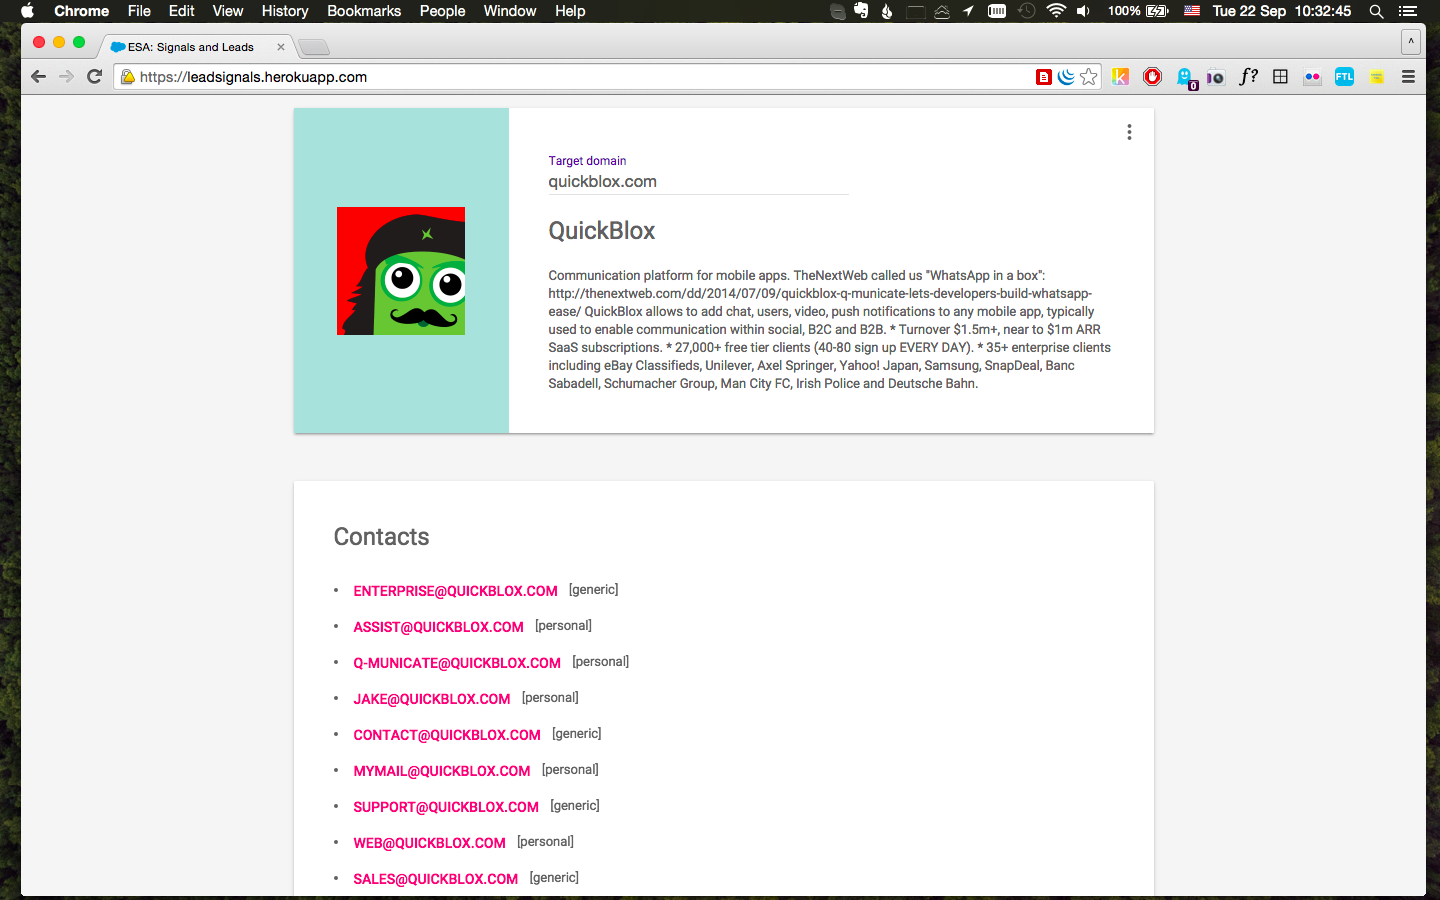The height and width of the screenshot is (900, 1440).
Task: Click the JAKE@QUICKBLOX.COM email link
Action: coord(432,699)
